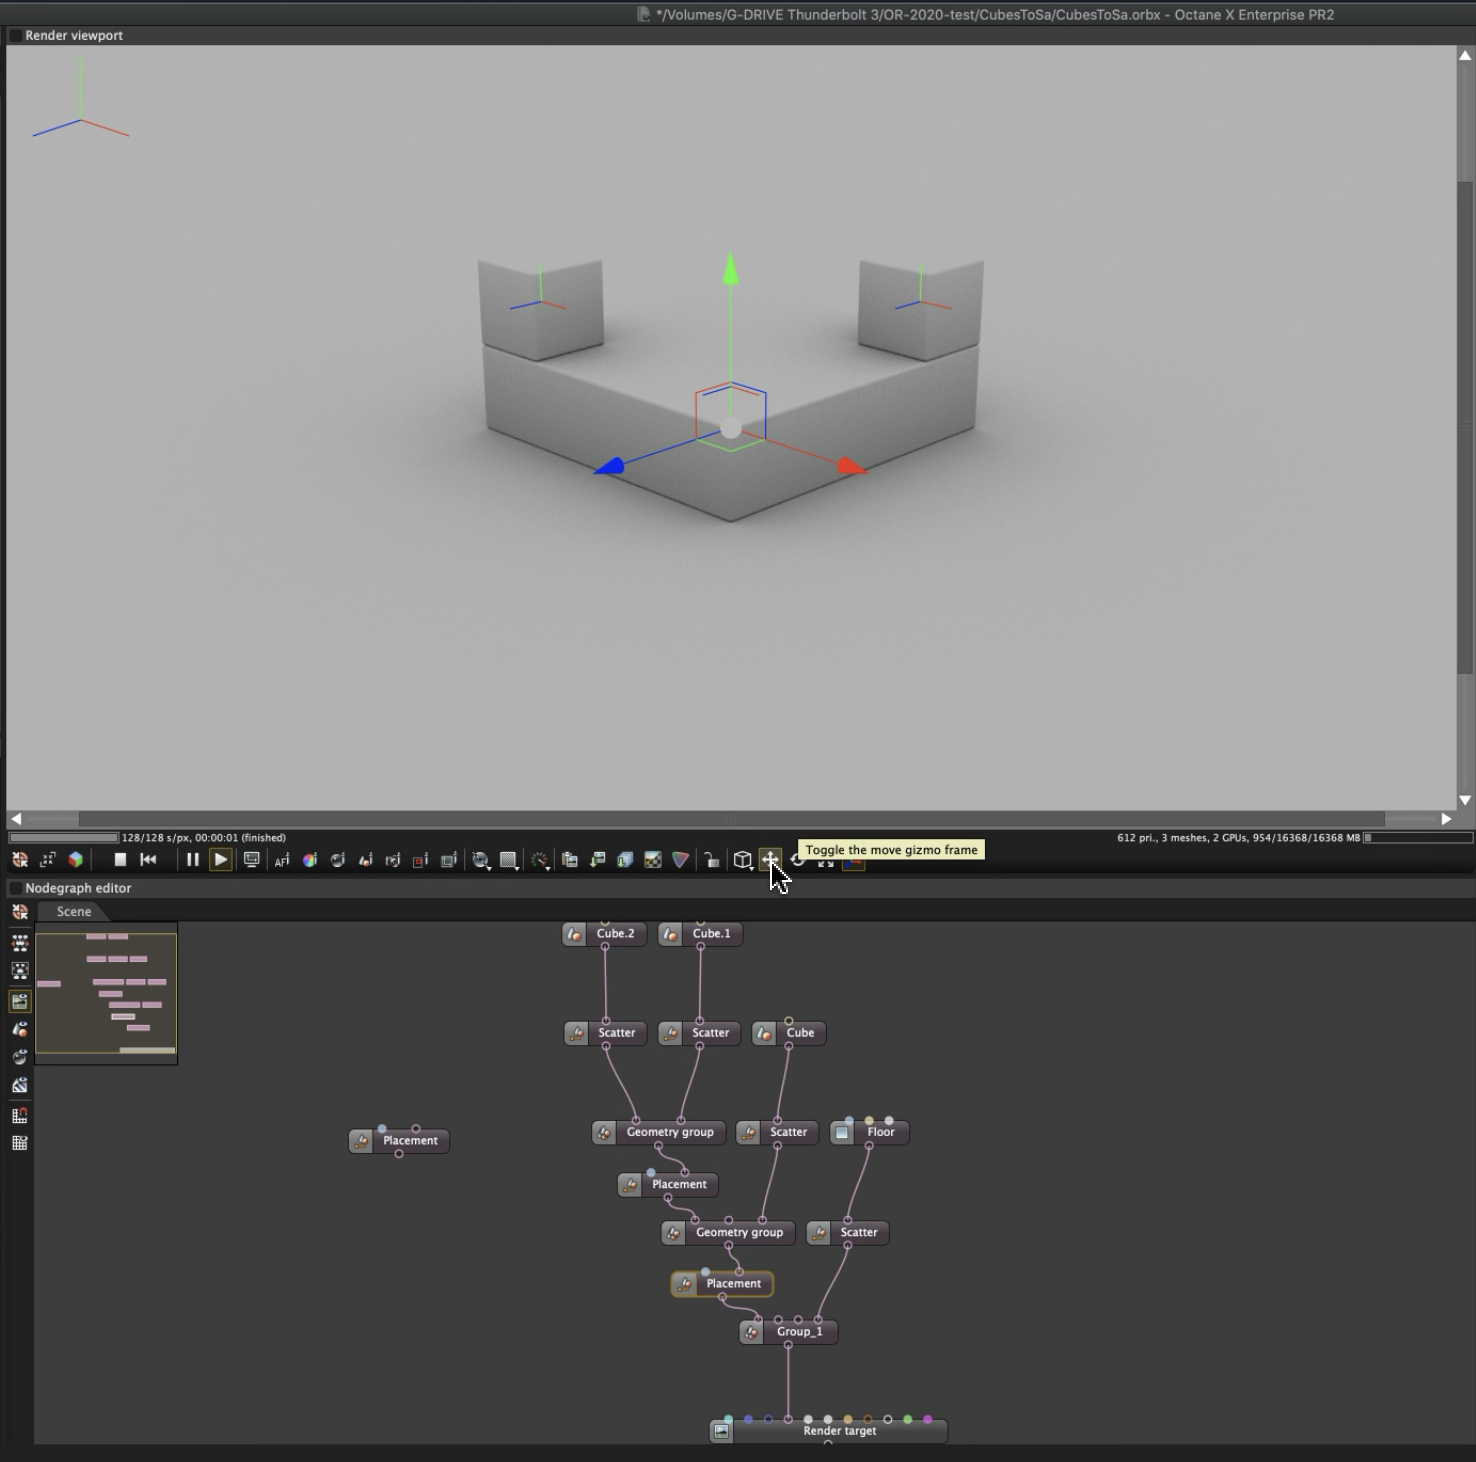Click the nodegraph framed-nodes layout icon

[x=19, y=971]
